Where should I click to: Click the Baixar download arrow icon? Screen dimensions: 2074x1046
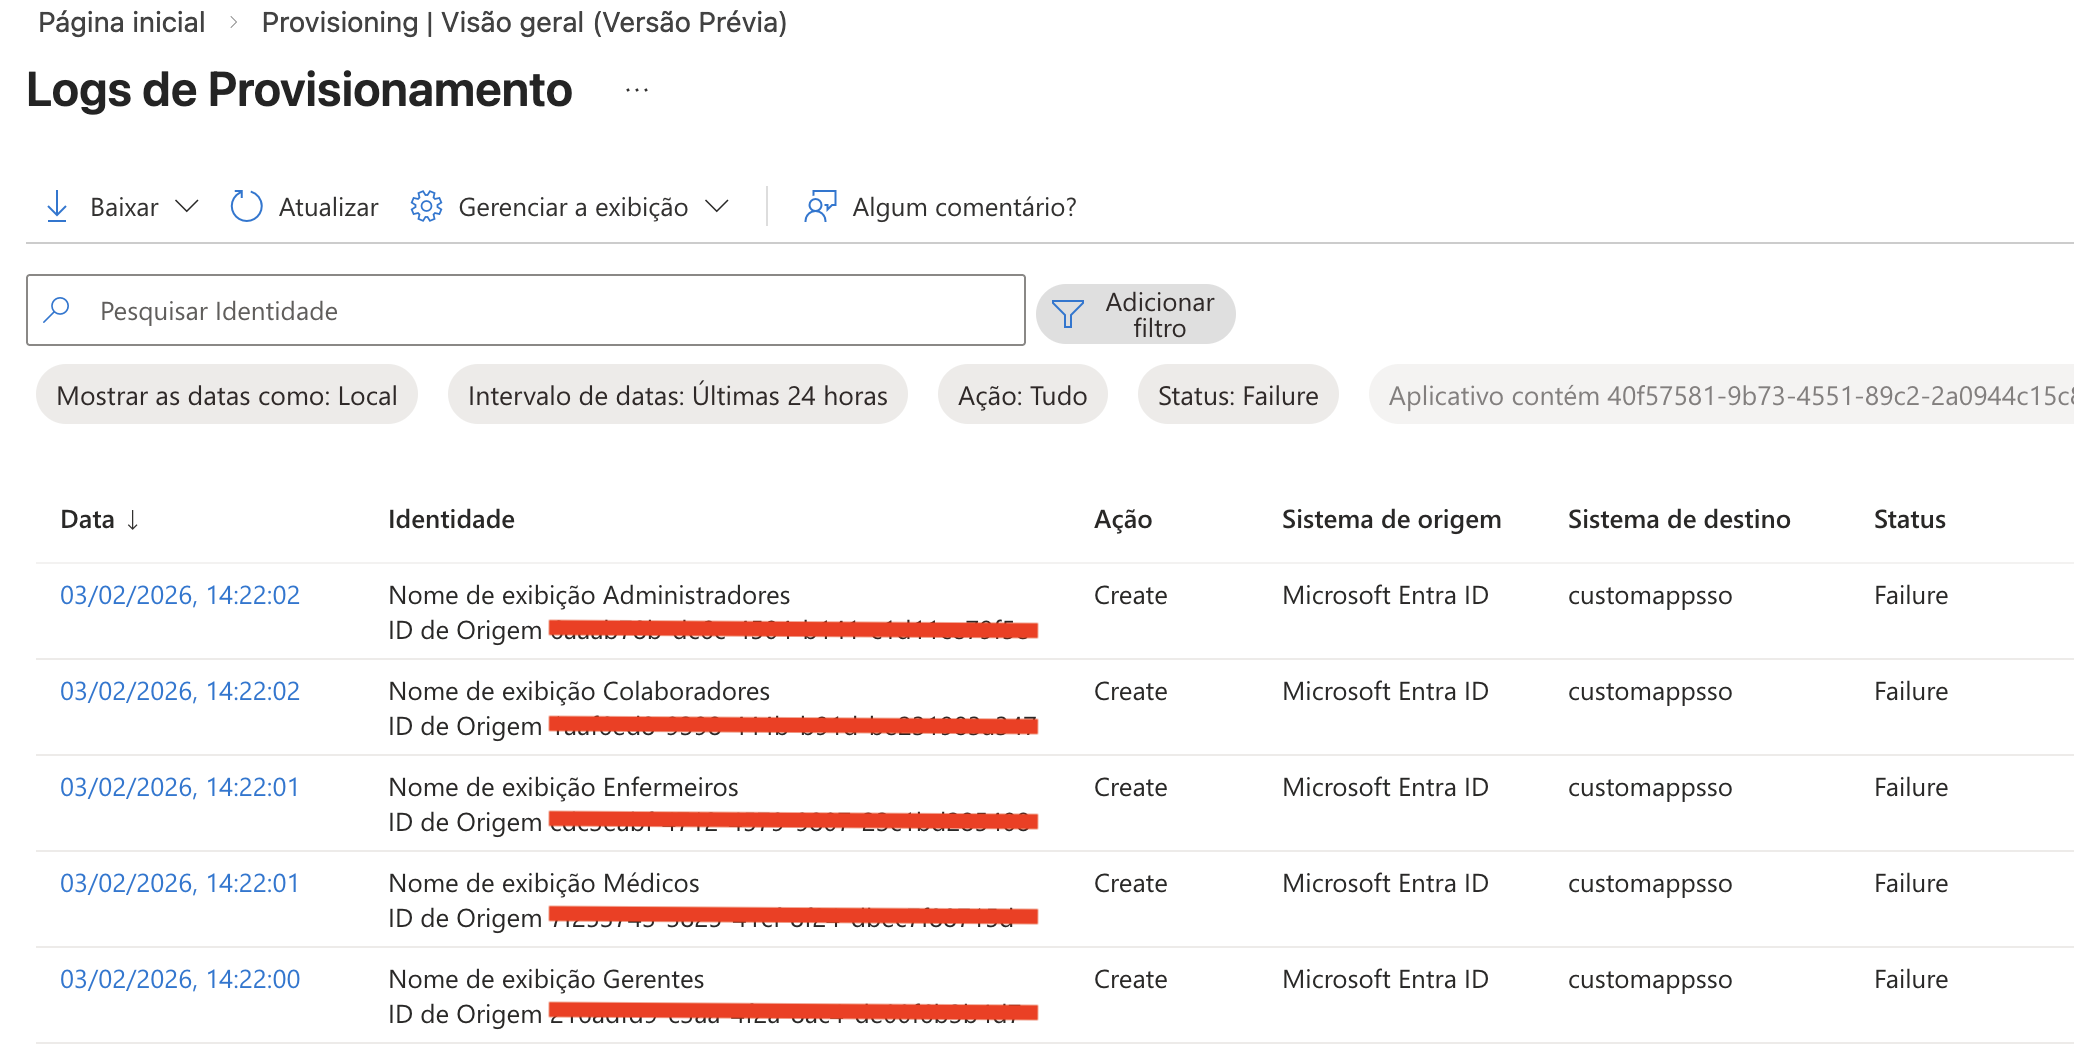point(57,207)
